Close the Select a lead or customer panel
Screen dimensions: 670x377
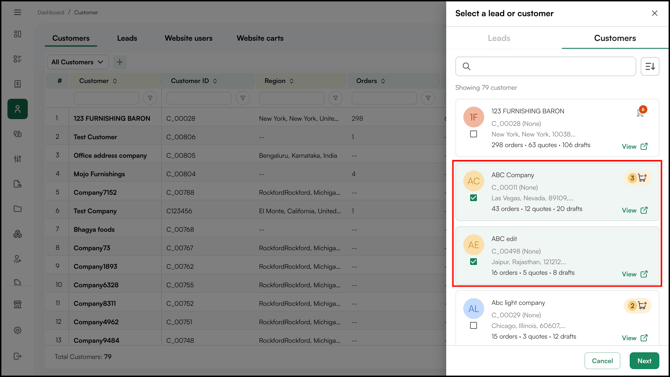click(x=655, y=13)
